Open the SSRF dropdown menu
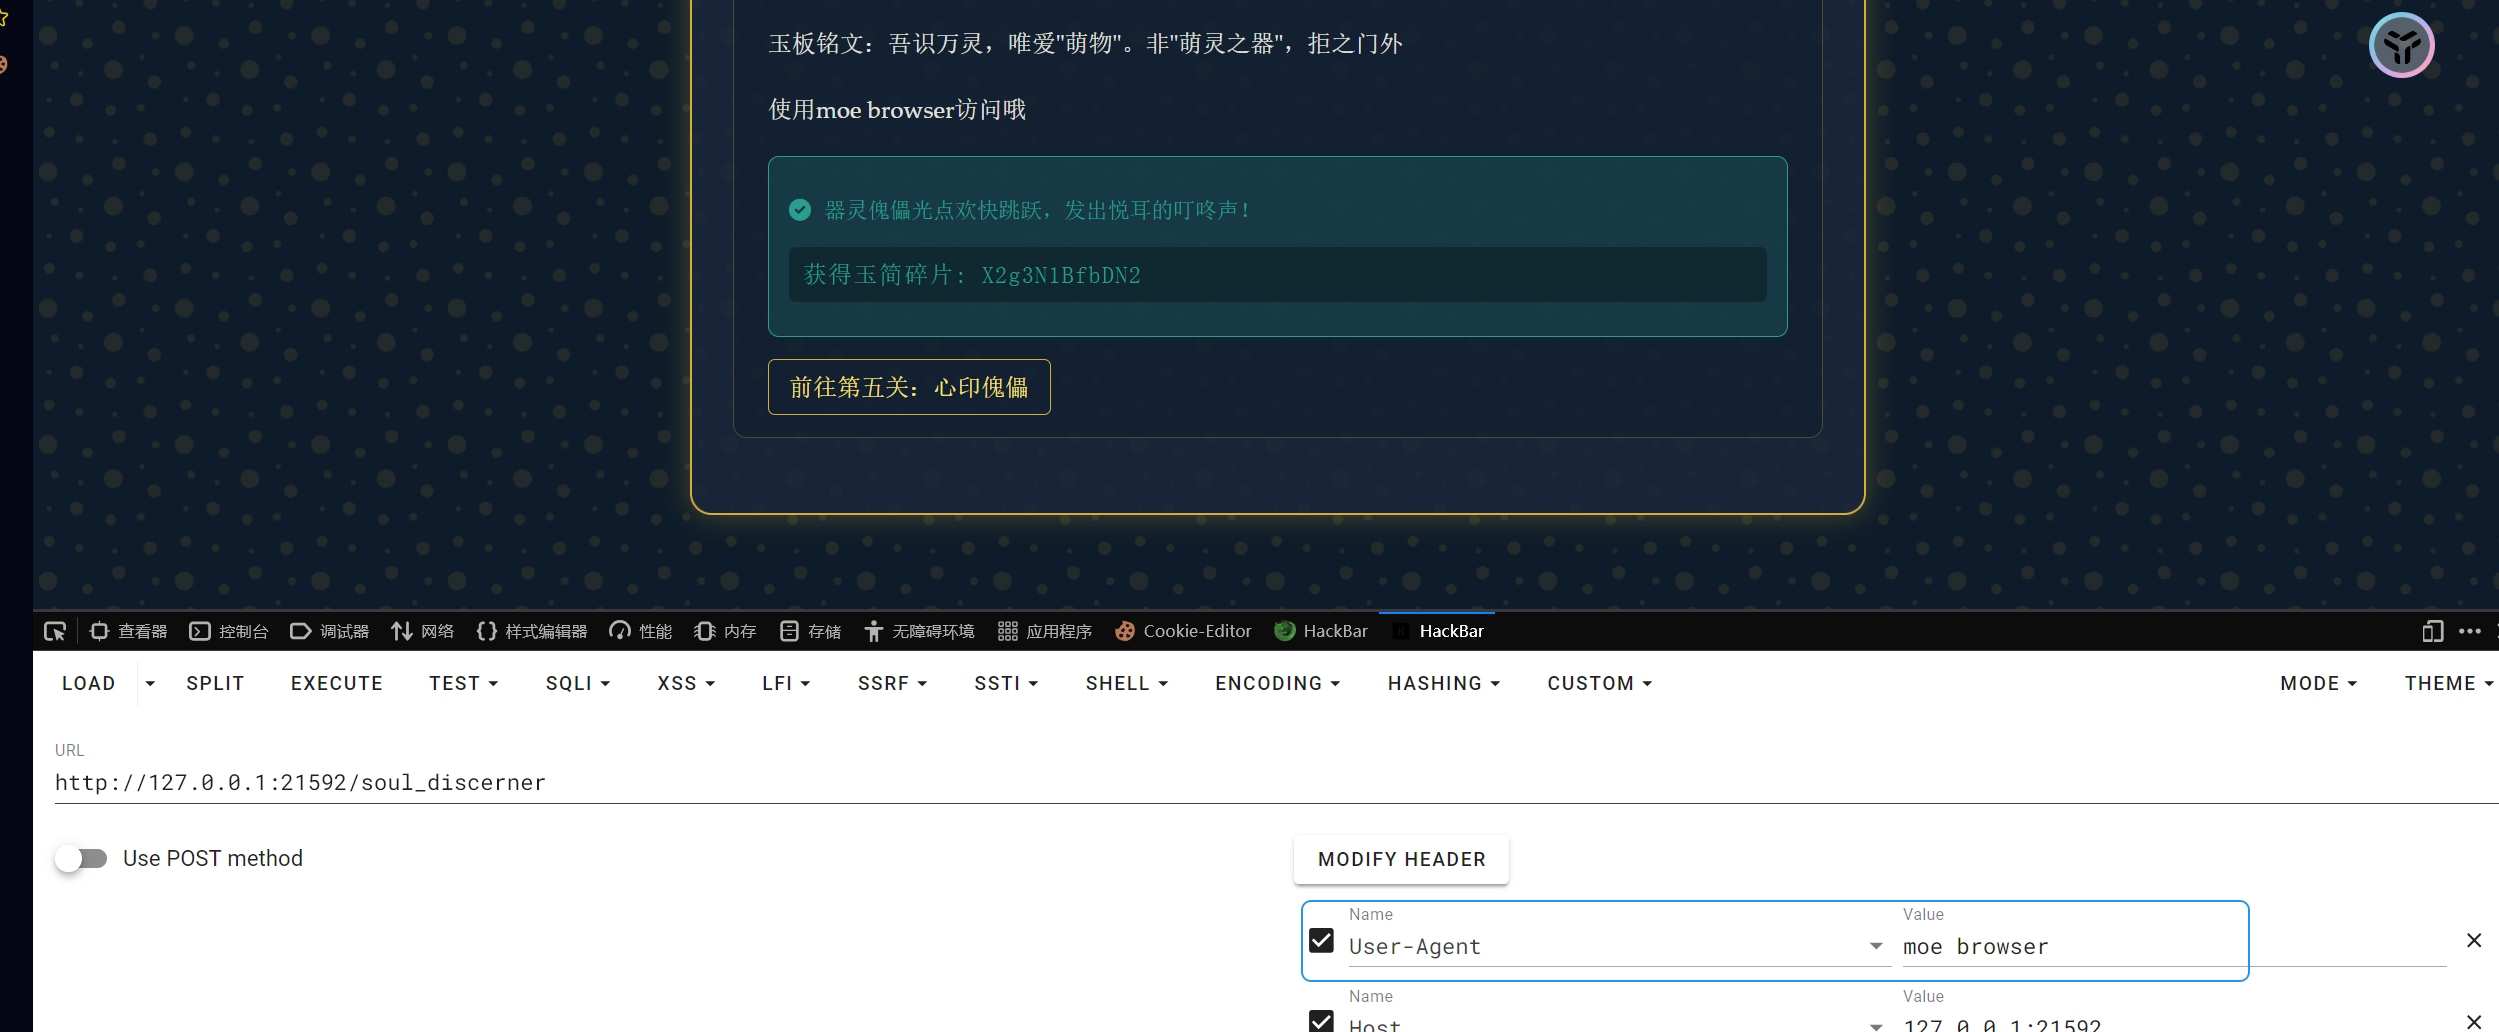This screenshot has width=2499, height=1032. click(x=893, y=683)
